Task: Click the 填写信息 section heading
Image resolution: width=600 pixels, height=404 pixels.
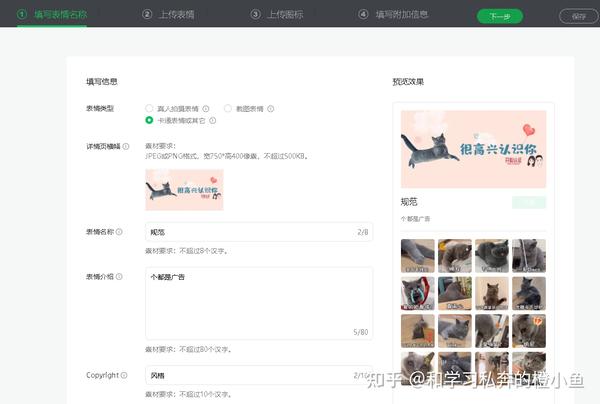Action: (x=101, y=81)
